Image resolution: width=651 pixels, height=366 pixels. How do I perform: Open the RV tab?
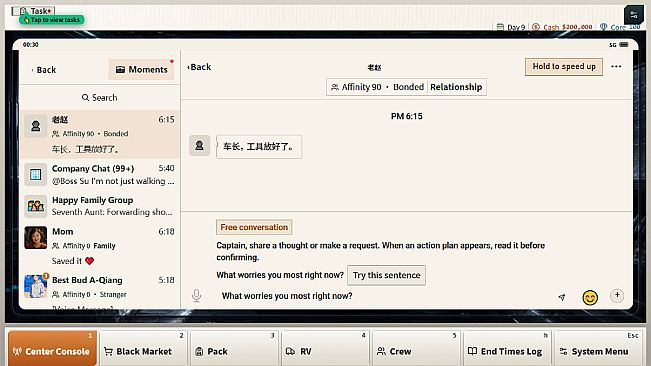point(326,348)
